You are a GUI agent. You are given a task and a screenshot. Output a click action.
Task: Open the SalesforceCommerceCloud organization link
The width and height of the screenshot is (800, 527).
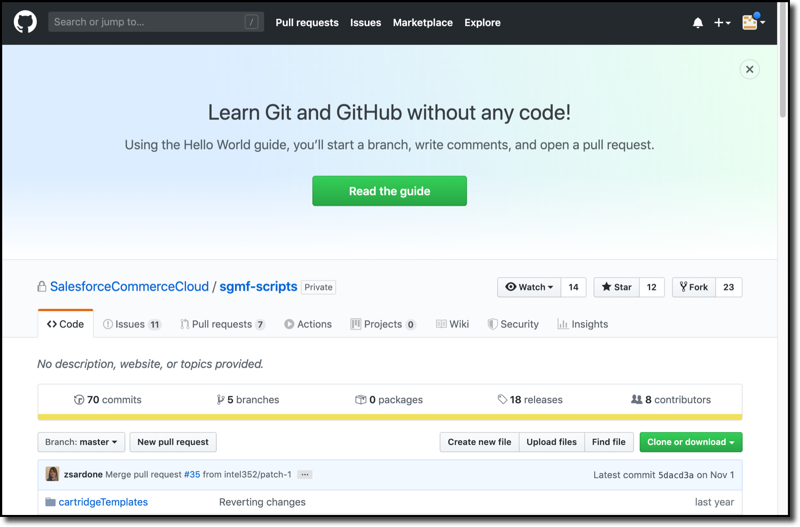tap(129, 287)
